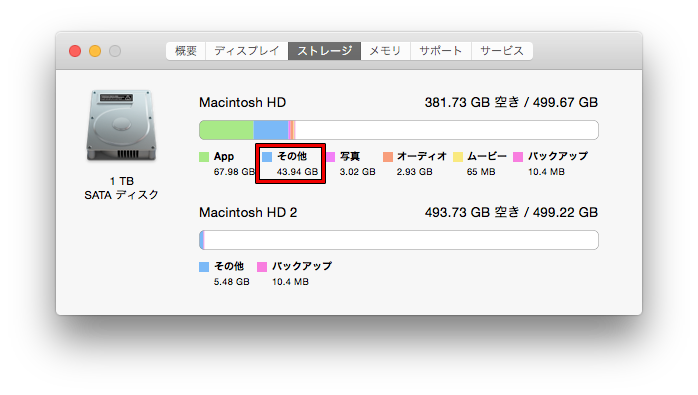The image size is (698, 395).
Task: Select the ストレージ tab
Action: [325, 51]
